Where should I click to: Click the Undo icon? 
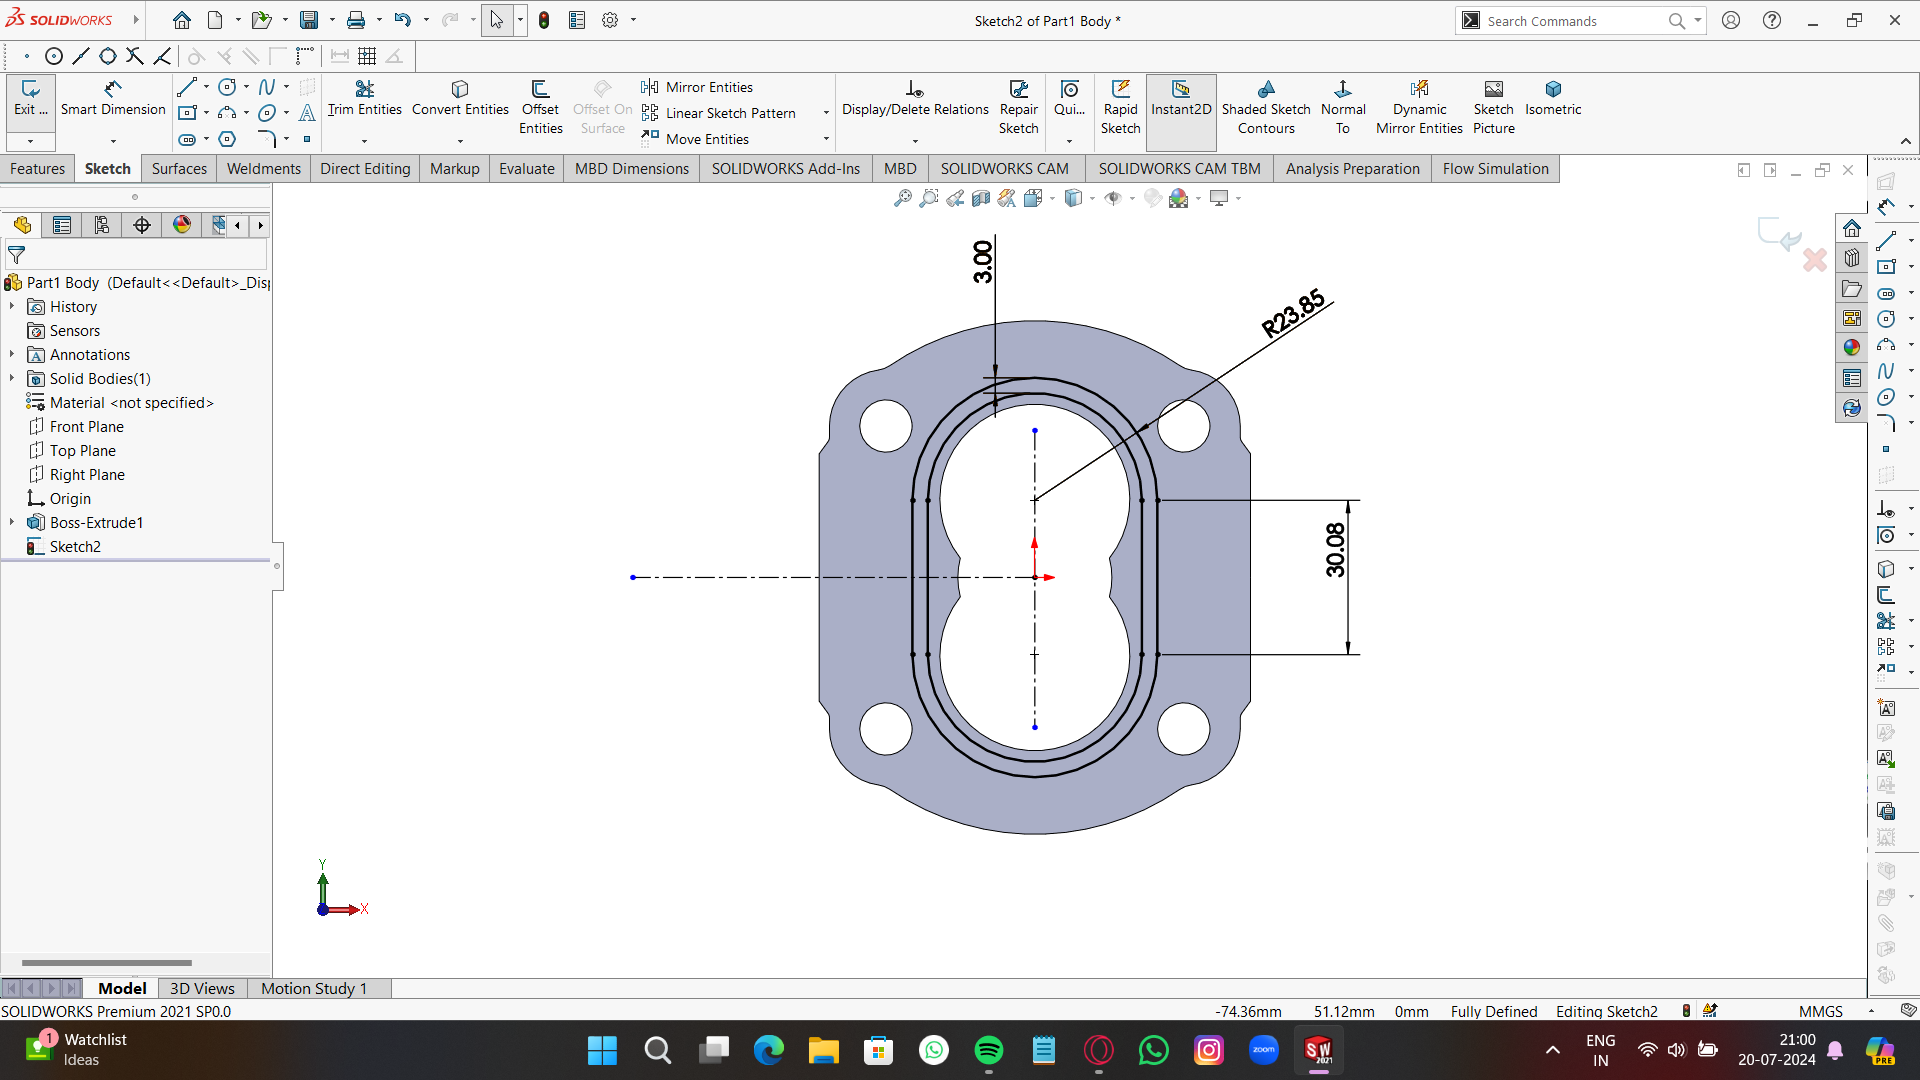[402, 20]
